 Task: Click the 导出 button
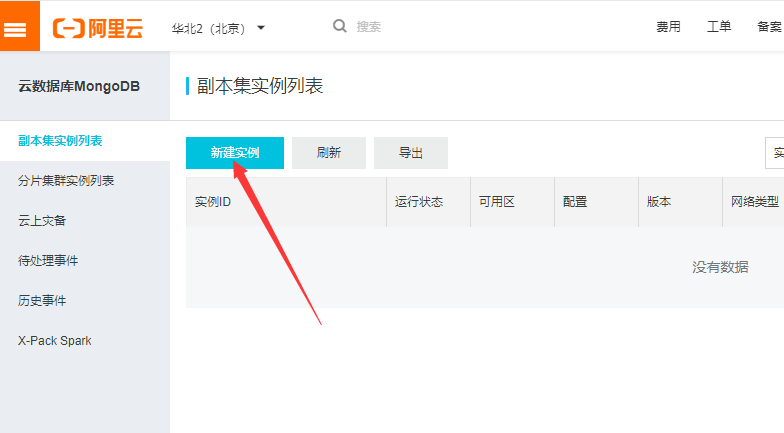click(411, 153)
